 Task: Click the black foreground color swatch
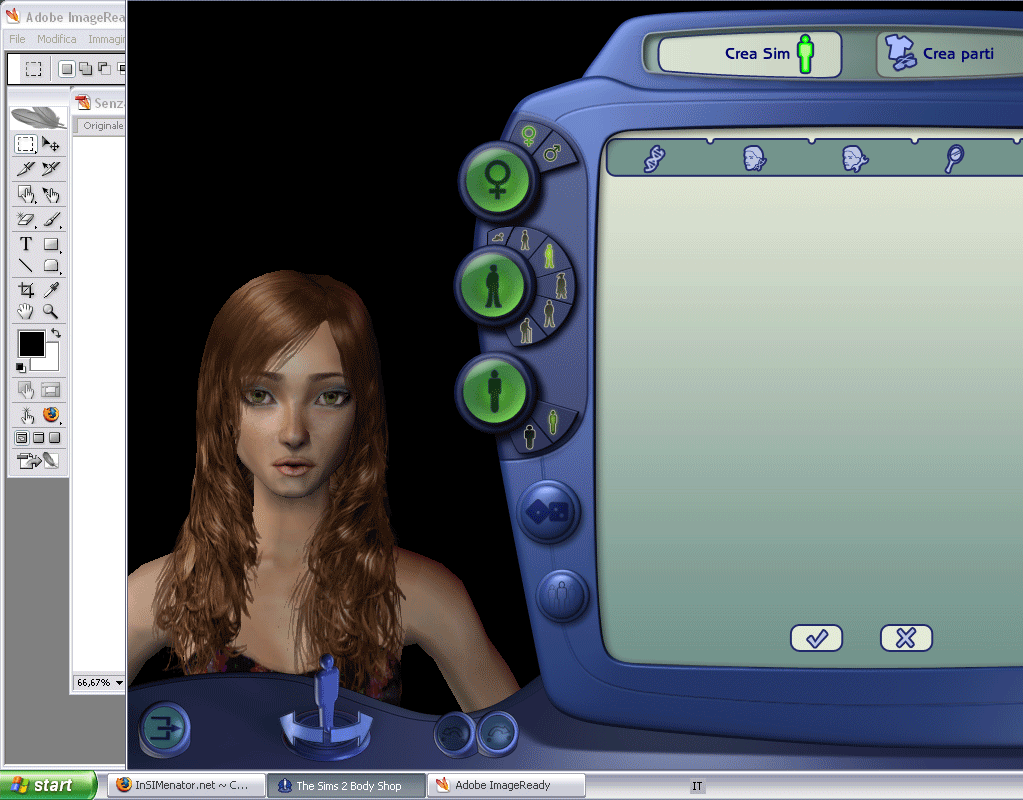click(x=31, y=343)
